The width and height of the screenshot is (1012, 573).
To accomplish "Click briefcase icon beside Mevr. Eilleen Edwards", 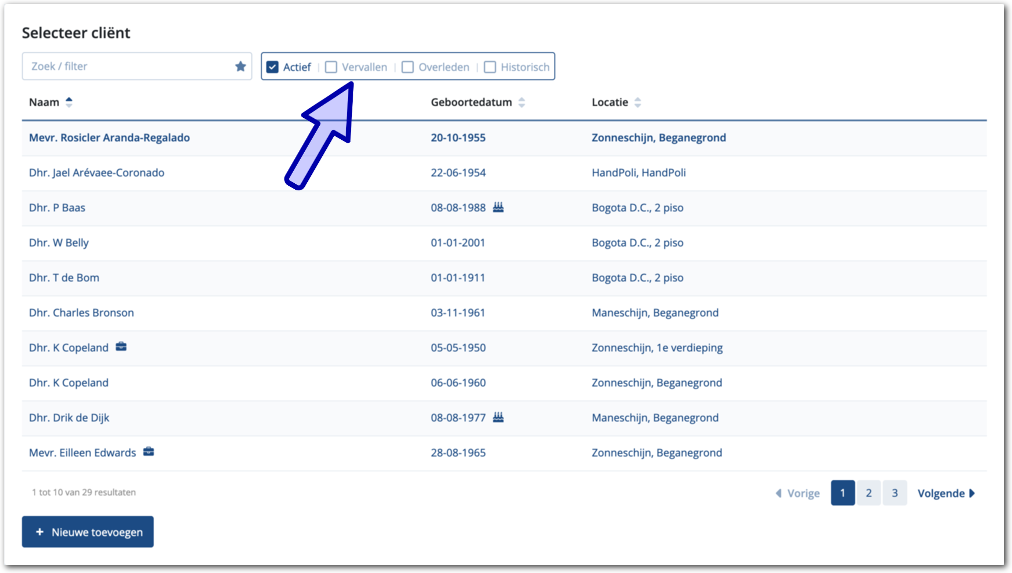I will point(148,453).
